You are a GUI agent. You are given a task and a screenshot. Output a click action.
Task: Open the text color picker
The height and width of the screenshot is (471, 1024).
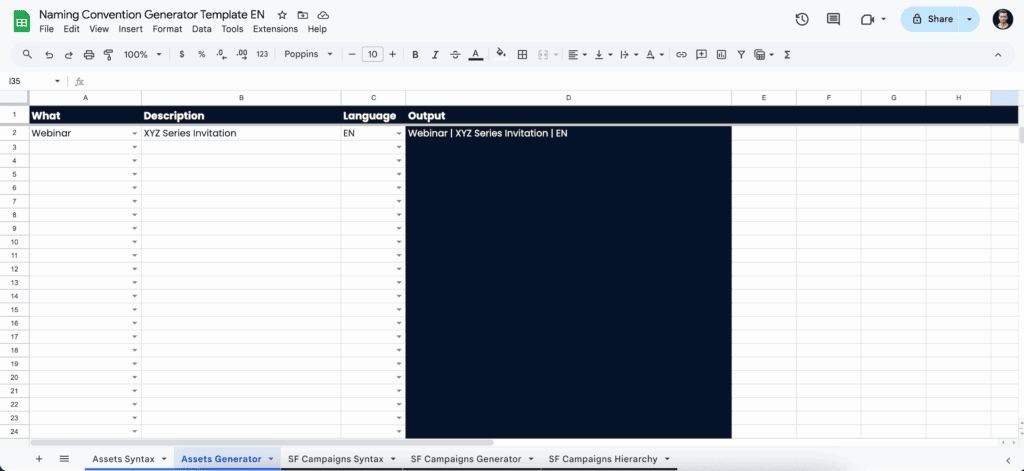(x=475, y=55)
